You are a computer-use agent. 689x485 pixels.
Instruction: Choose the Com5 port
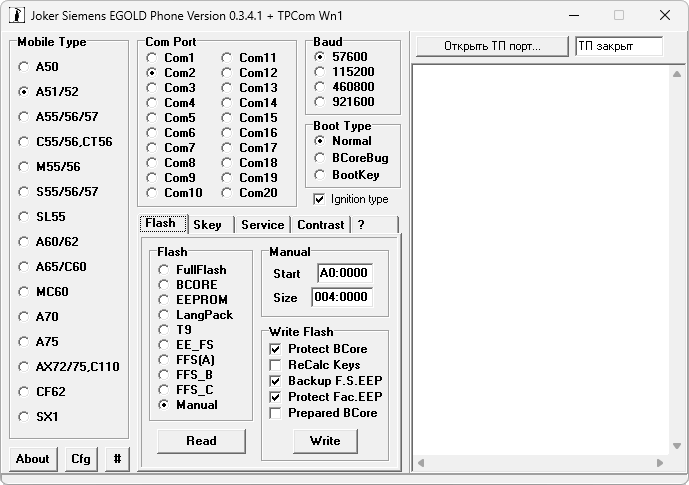point(170,118)
